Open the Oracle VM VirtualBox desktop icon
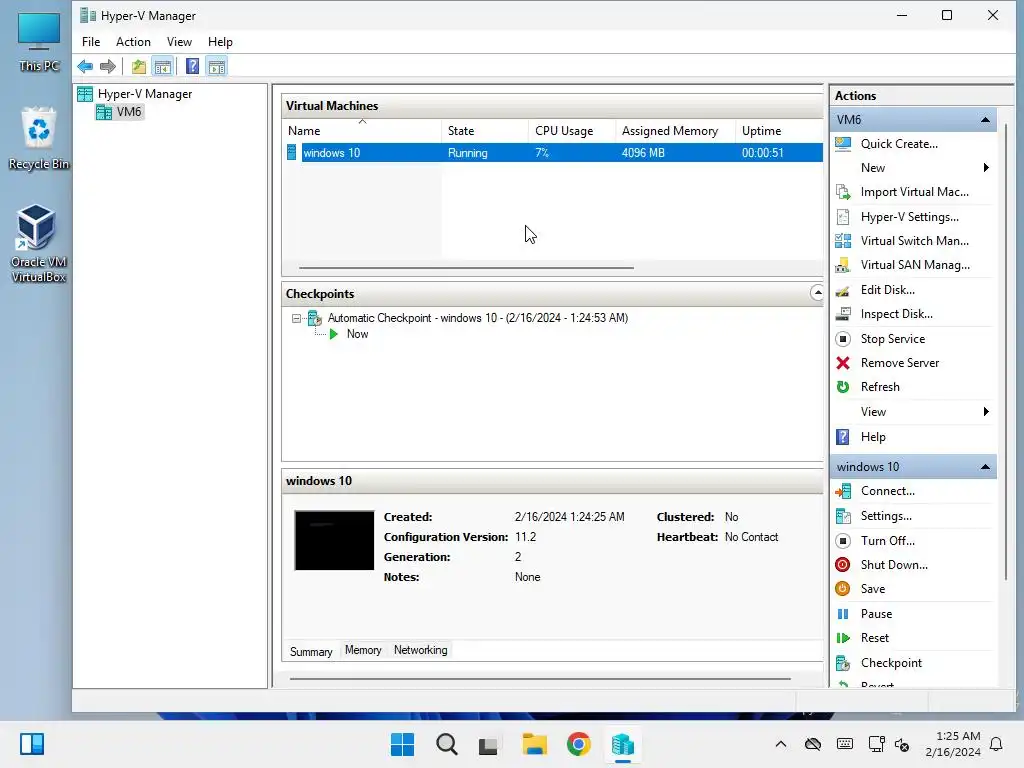The height and width of the screenshot is (768, 1024). (x=38, y=243)
